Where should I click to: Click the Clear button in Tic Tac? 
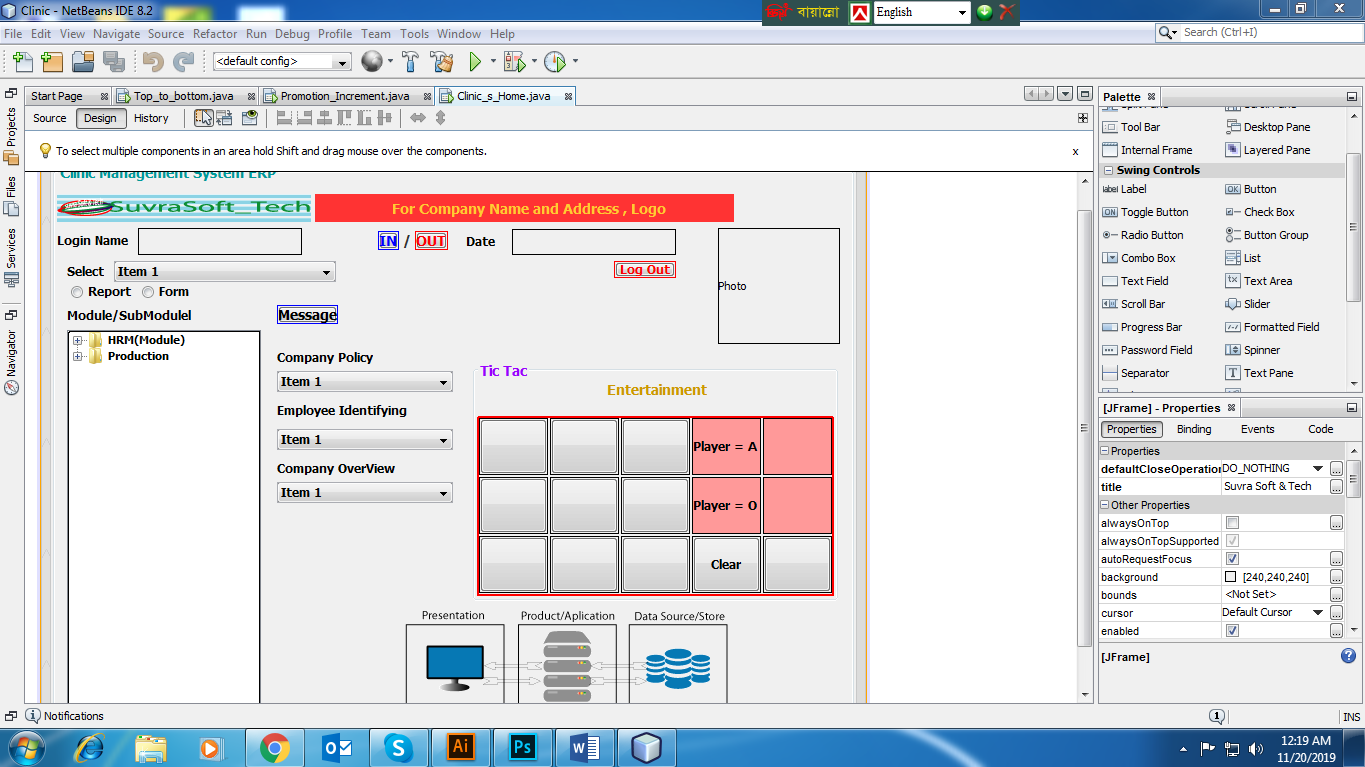(x=726, y=565)
